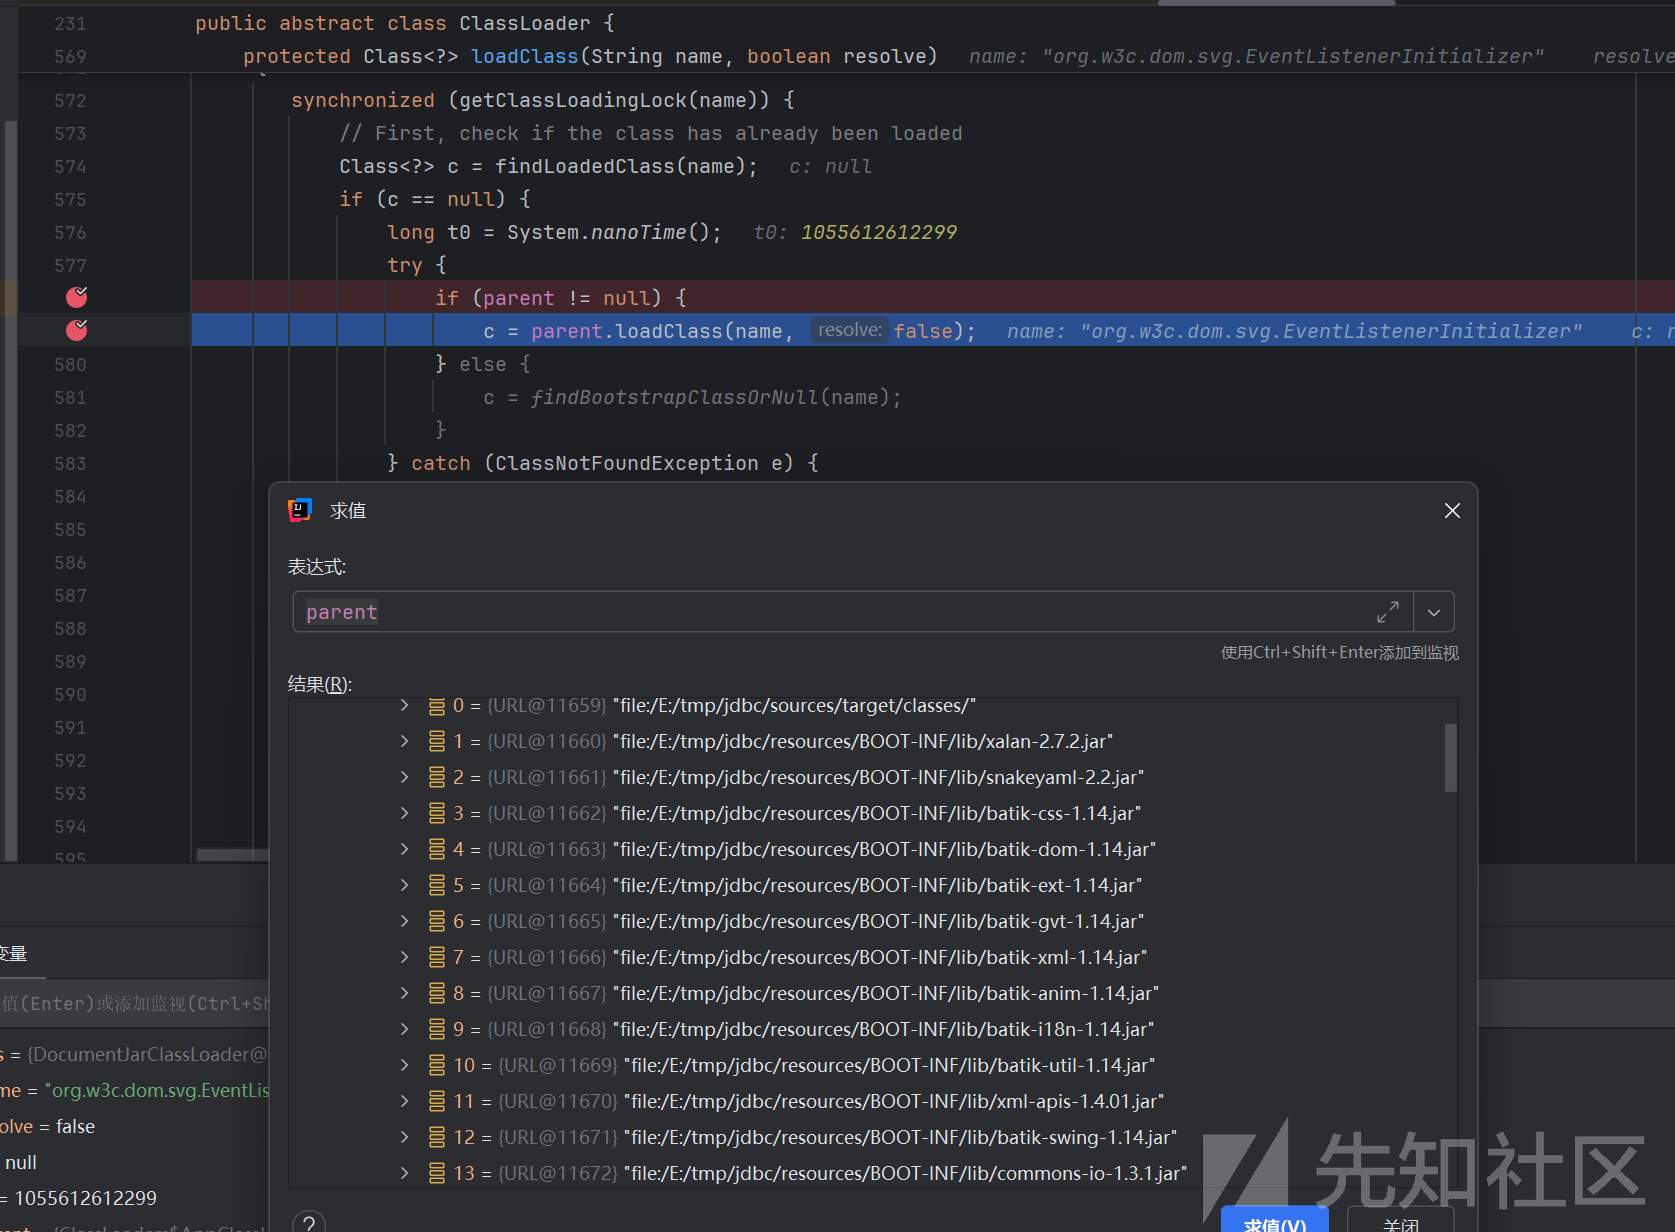The width and height of the screenshot is (1675, 1232).
Task: Expand URL entry 13 commons-io-1.3.1.jar
Action: [404, 1173]
